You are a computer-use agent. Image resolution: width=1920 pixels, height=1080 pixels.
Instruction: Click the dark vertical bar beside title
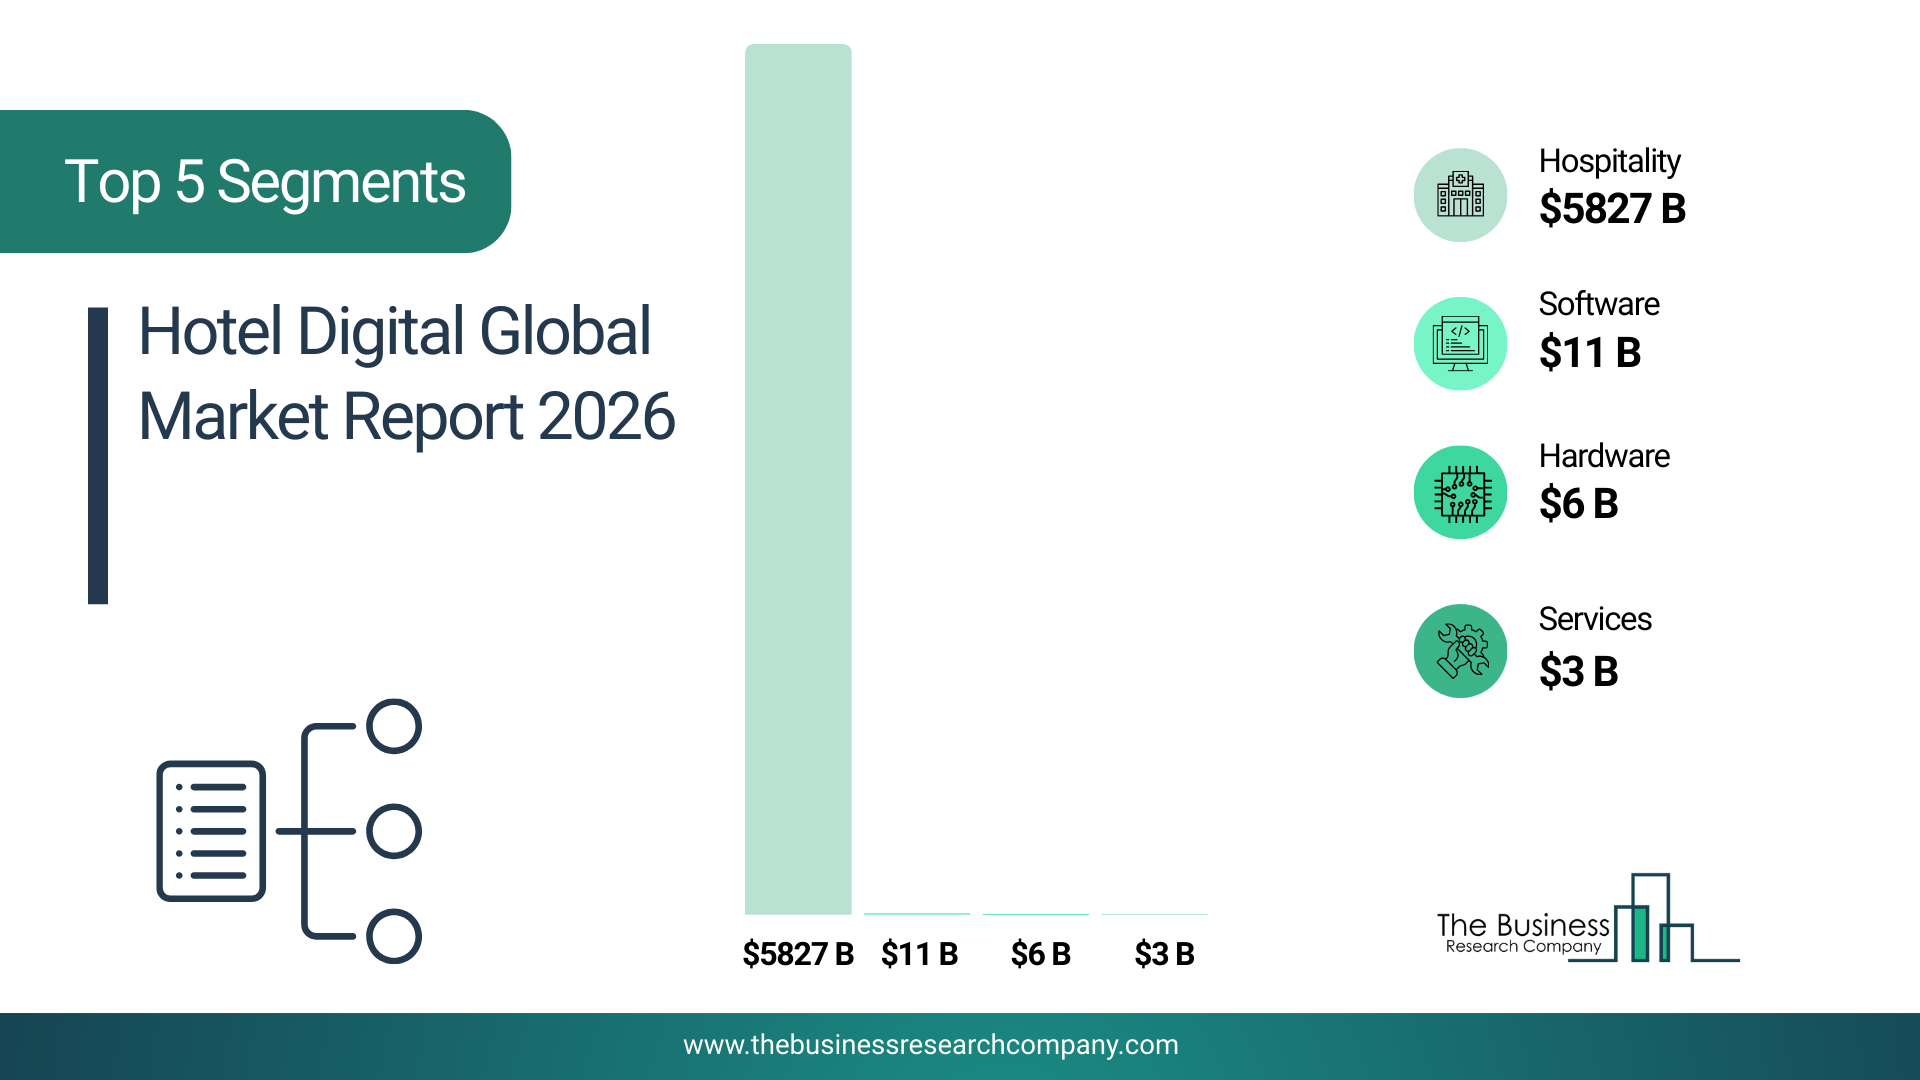[98, 455]
